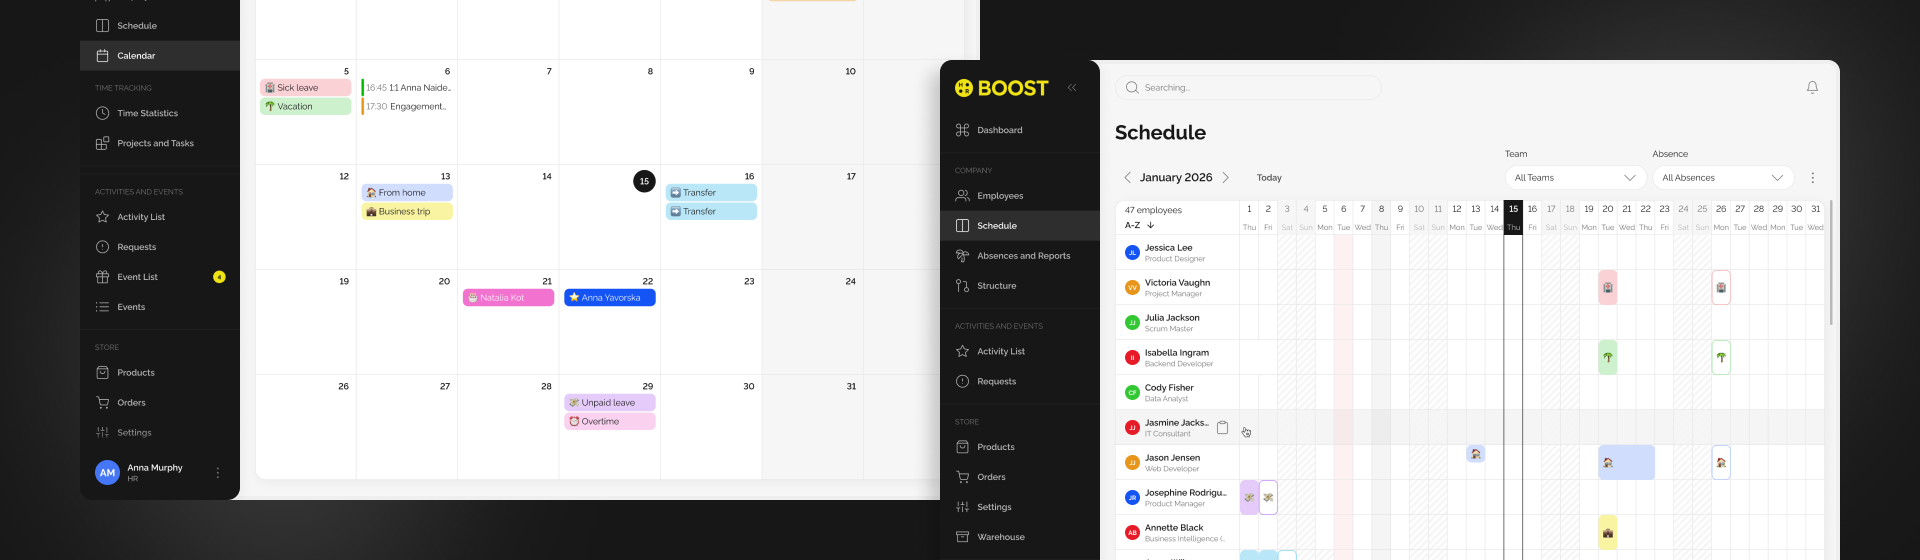The image size is (1920, 560).
Task: Open the options menu next to Anna Murphy
Action: 218,473
